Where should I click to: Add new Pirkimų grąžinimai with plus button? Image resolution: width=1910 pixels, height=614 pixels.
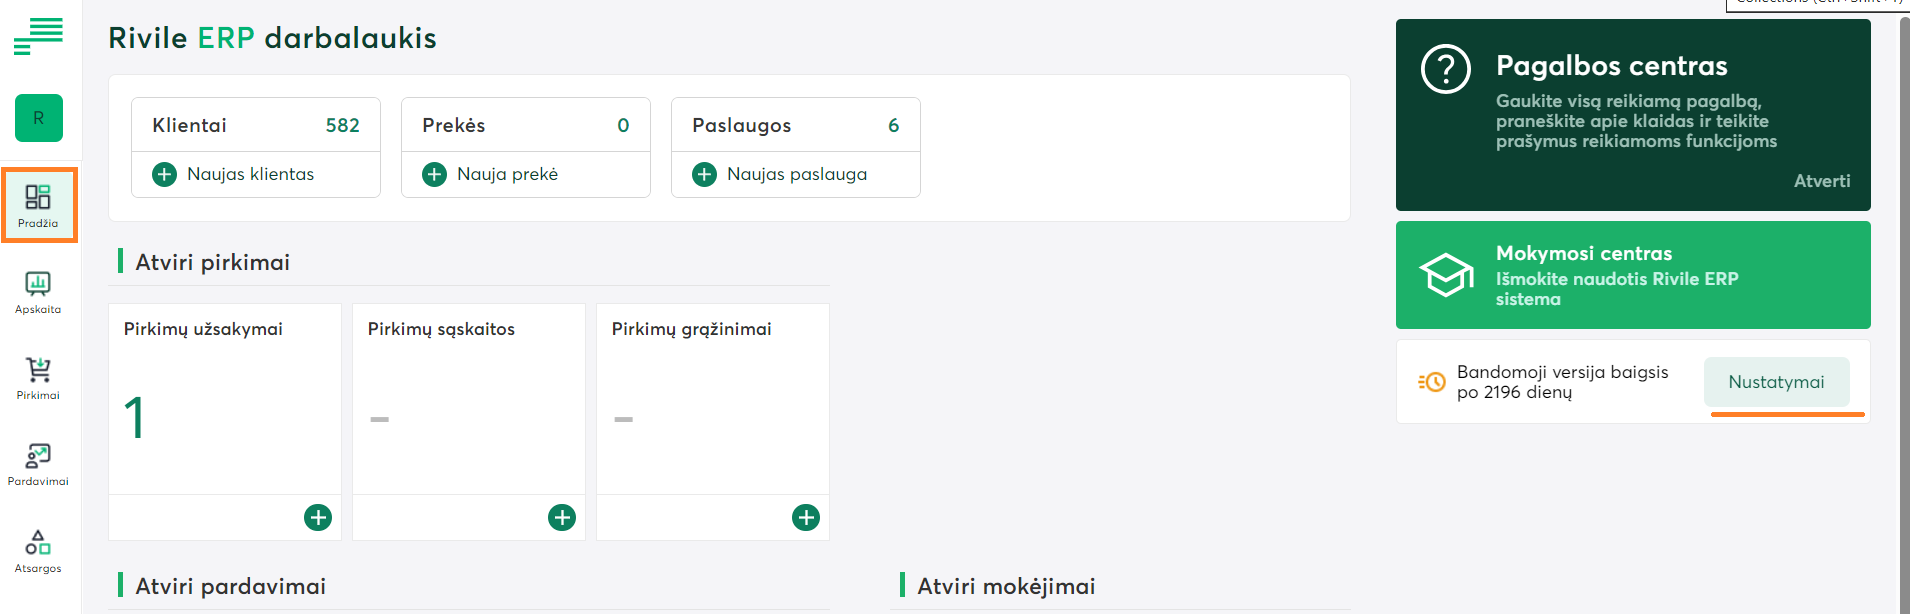click(x=806, y=517)
